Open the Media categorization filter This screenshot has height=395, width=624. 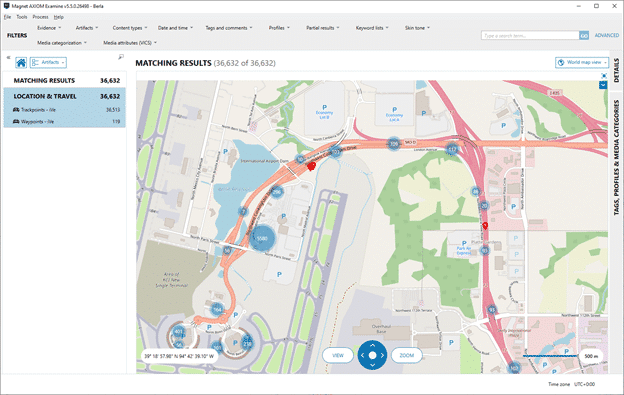tap(62, 43)
